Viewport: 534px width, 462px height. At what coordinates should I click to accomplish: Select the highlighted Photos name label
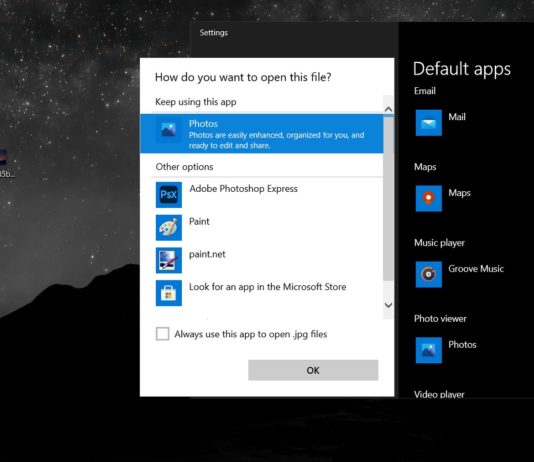(203, 124)
